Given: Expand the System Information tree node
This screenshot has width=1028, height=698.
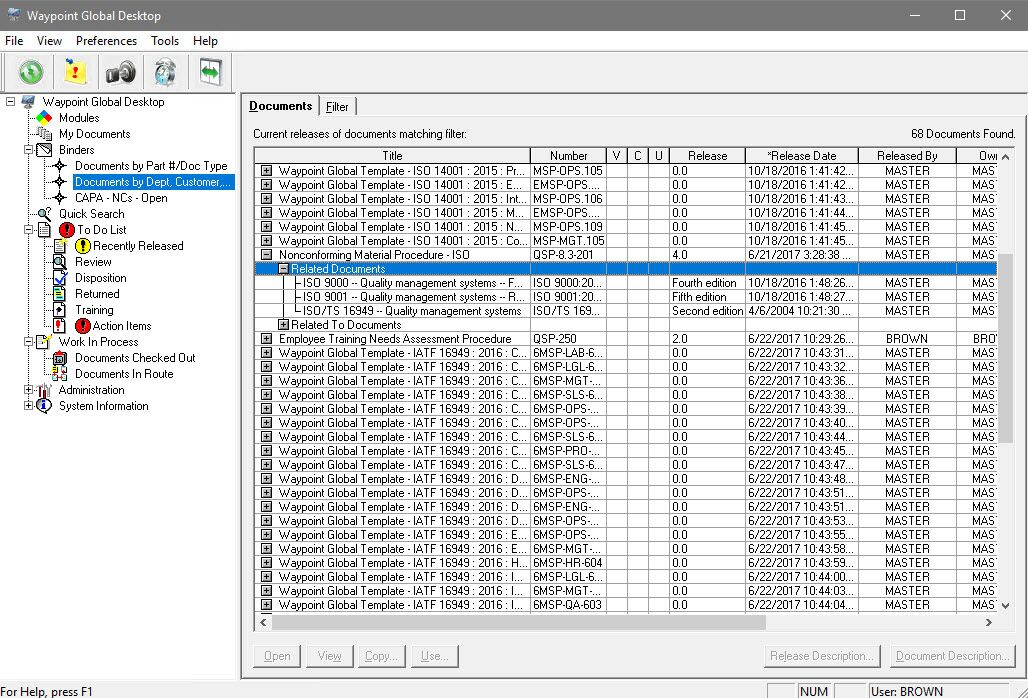Looking at the screenshot, I should pos(28,406).
